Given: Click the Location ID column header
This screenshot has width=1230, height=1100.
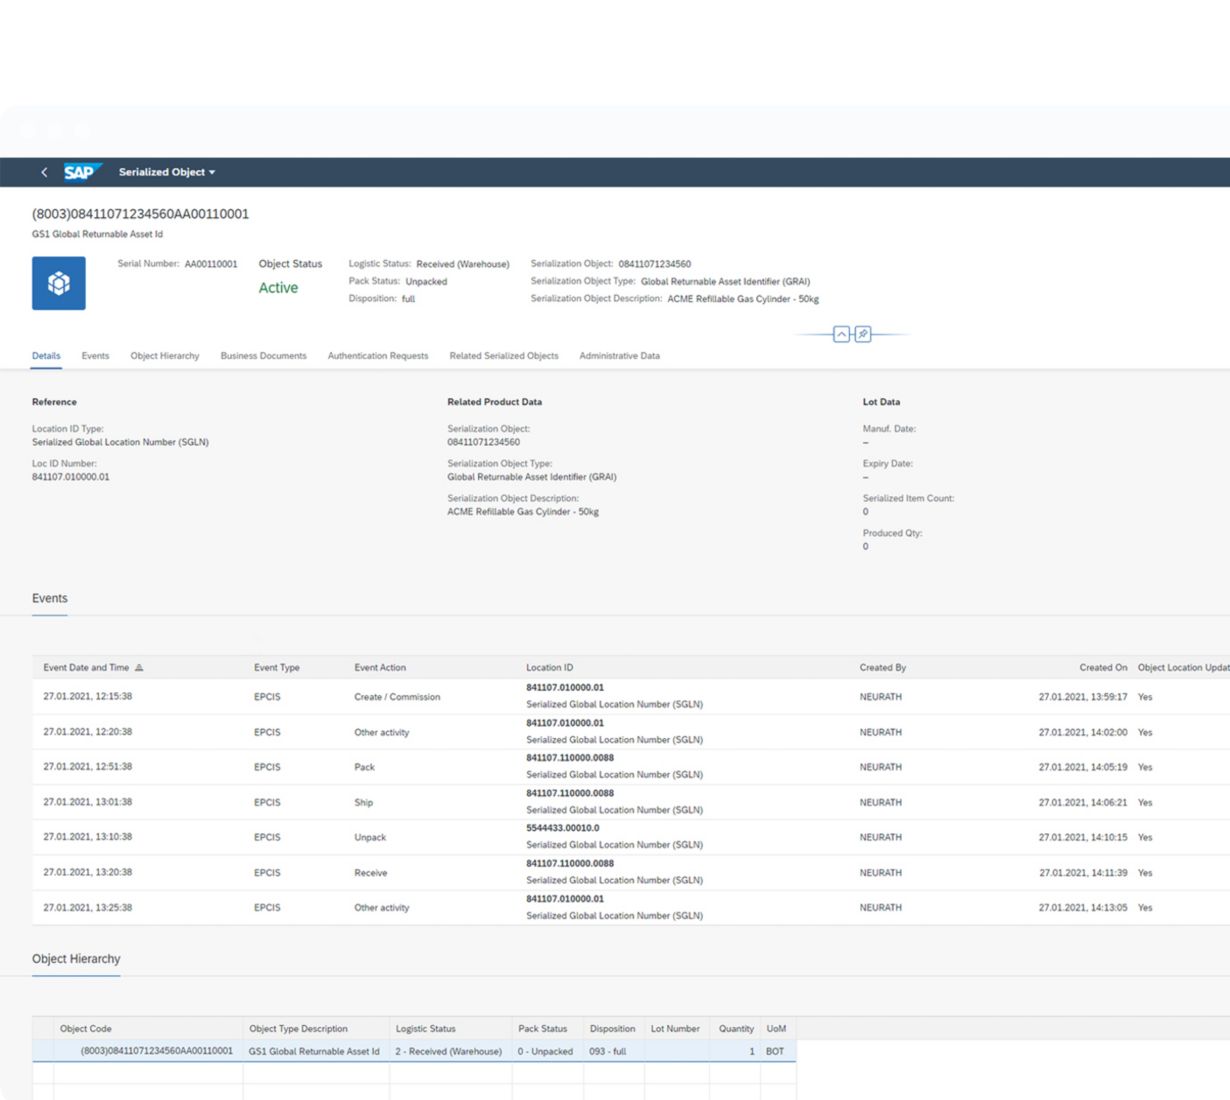Looking at the screenshot, I should pyautogui.click(x=550, y=668).
